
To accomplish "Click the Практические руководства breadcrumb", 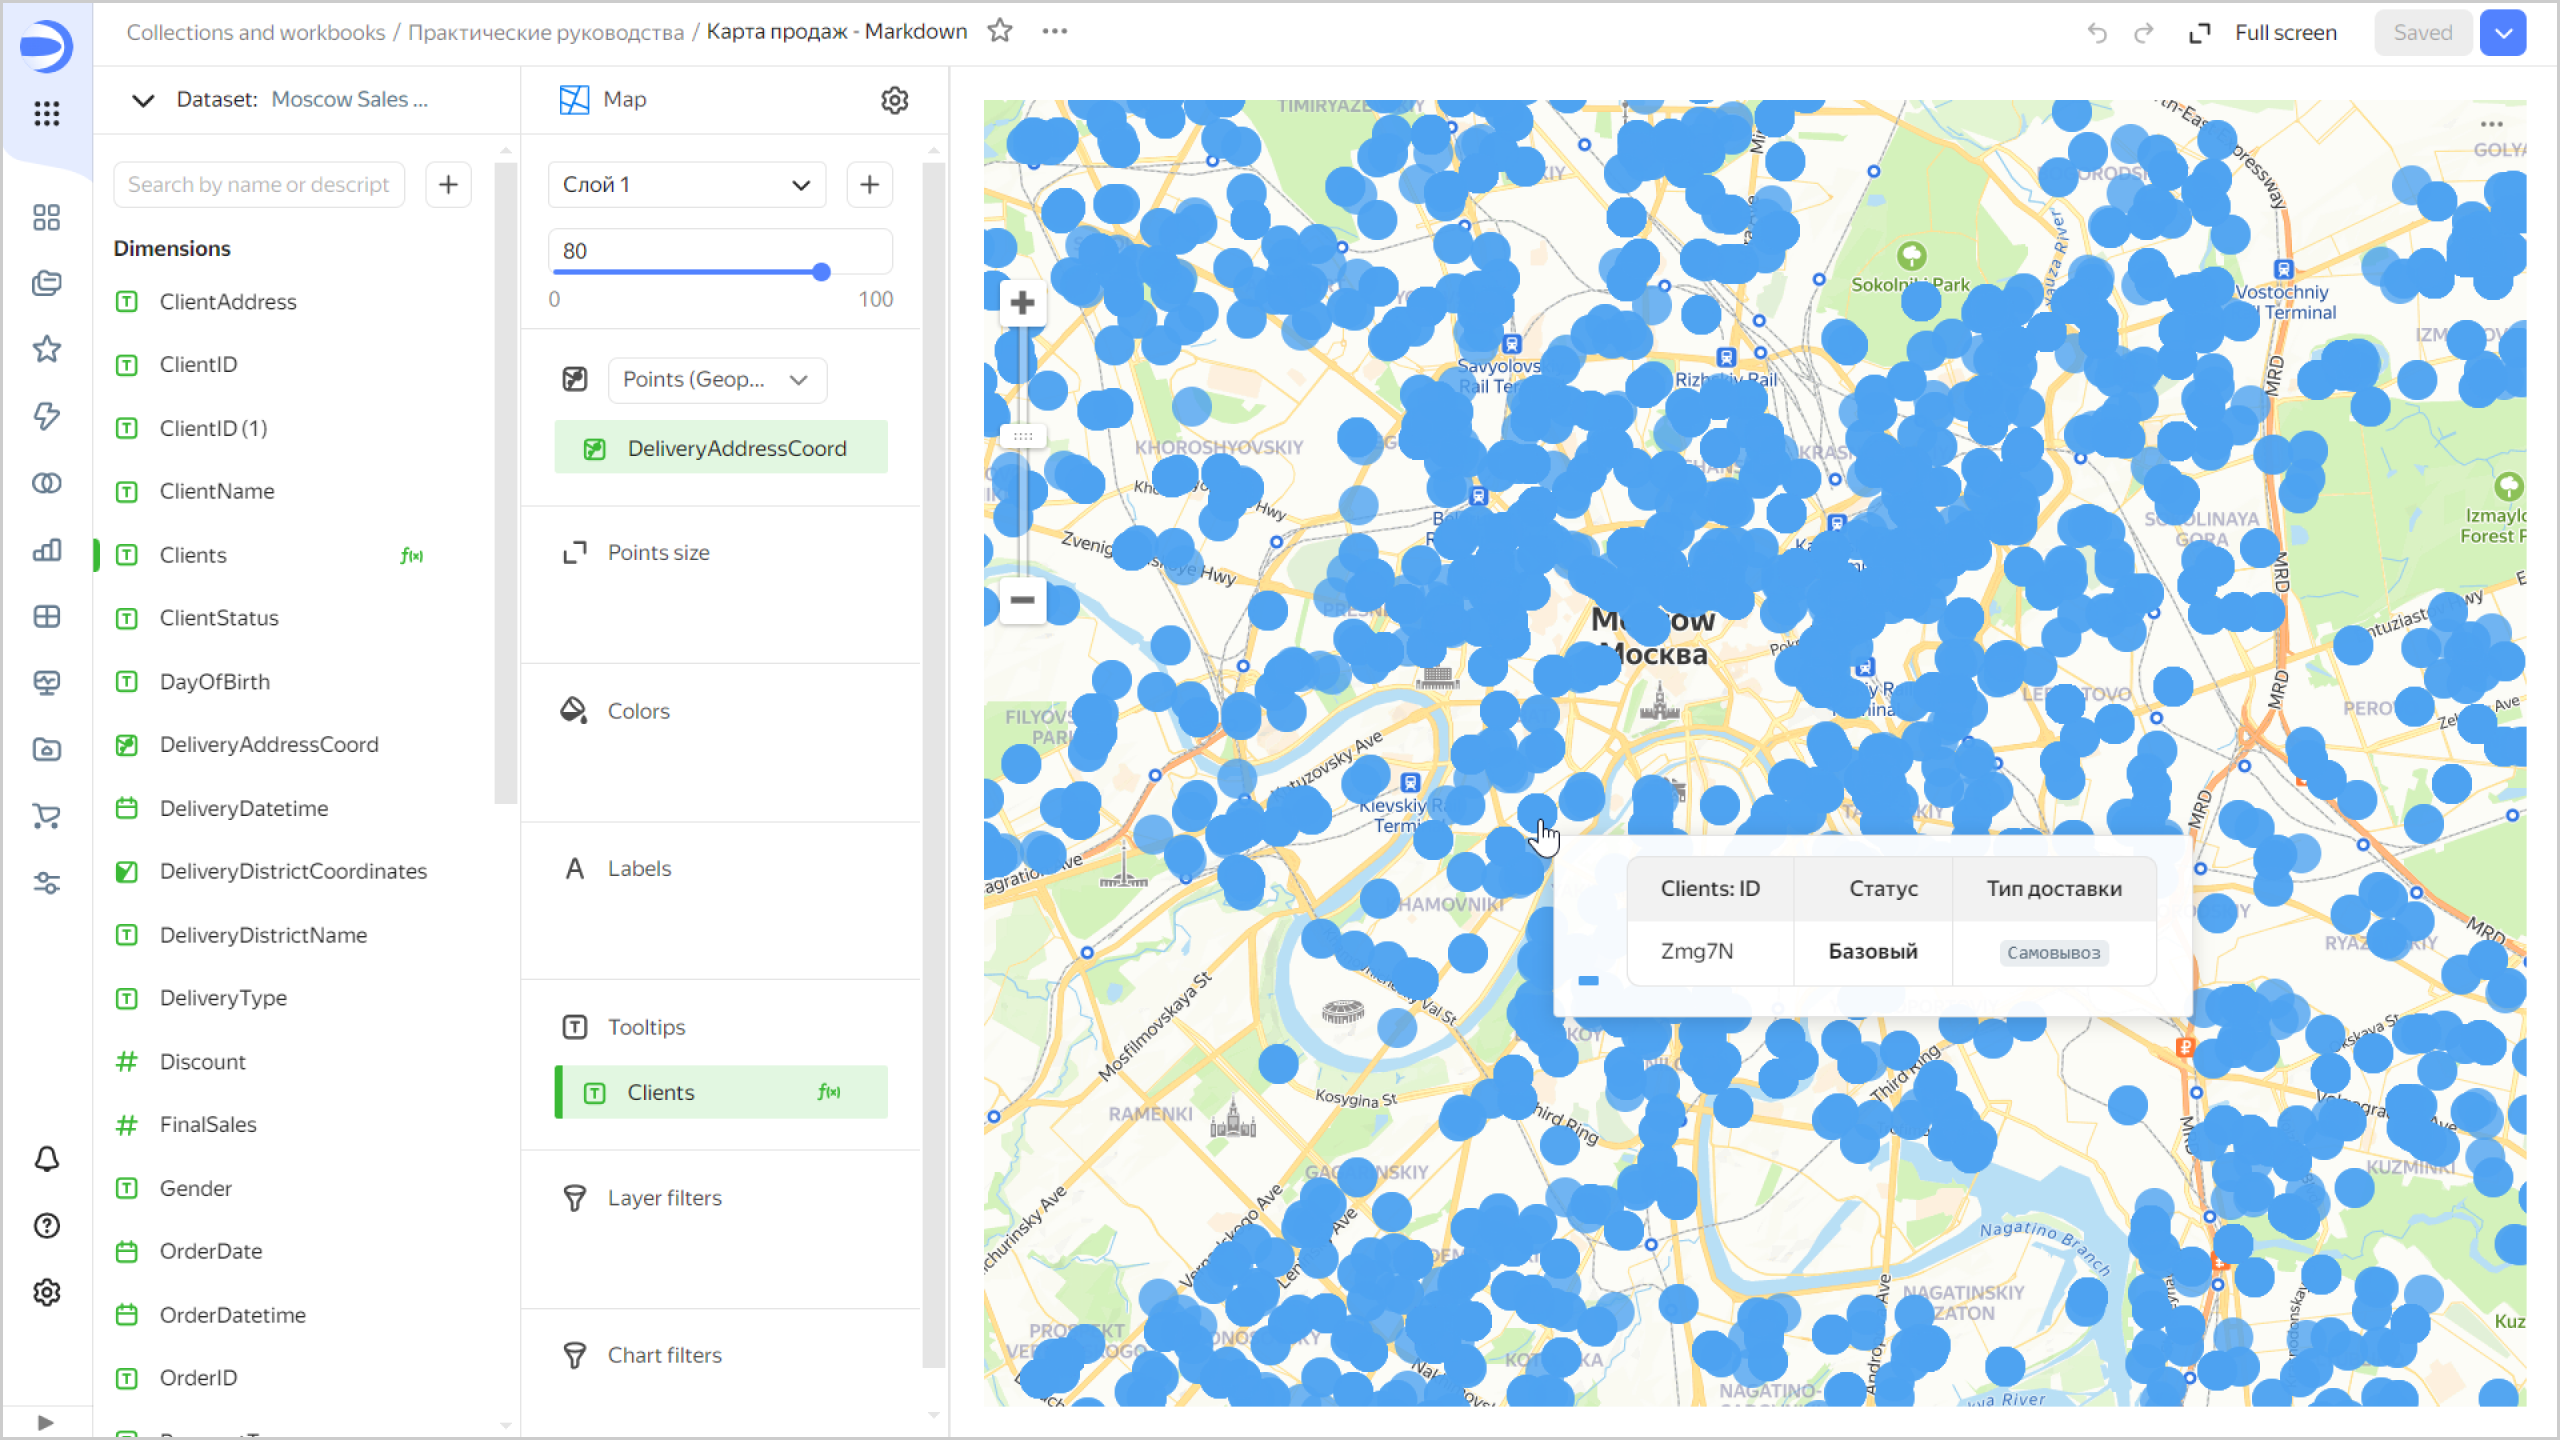I will [545, 32].
